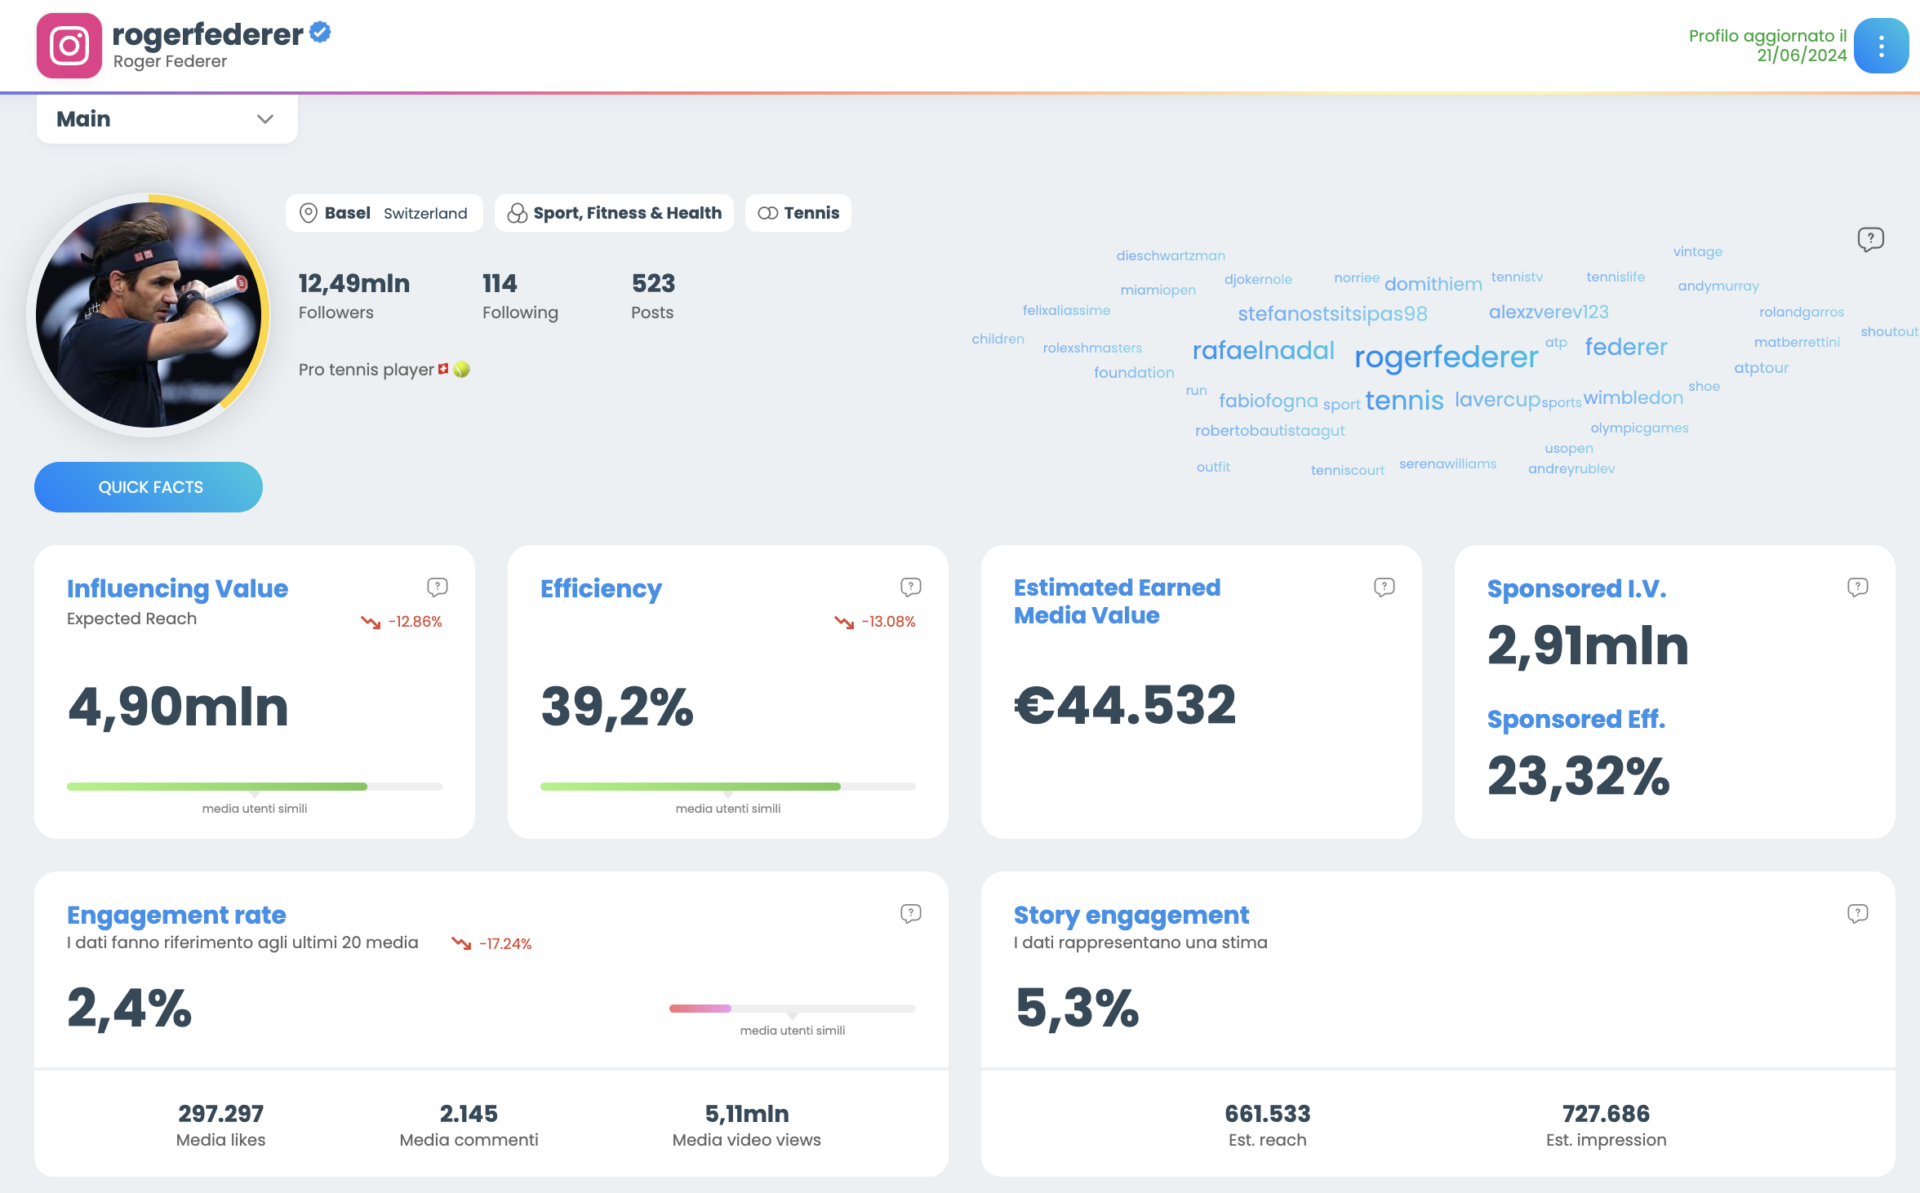Click 'serenawilliams' in the word cloud
Screen dimensions: 1920x1193
(1447, 464)
